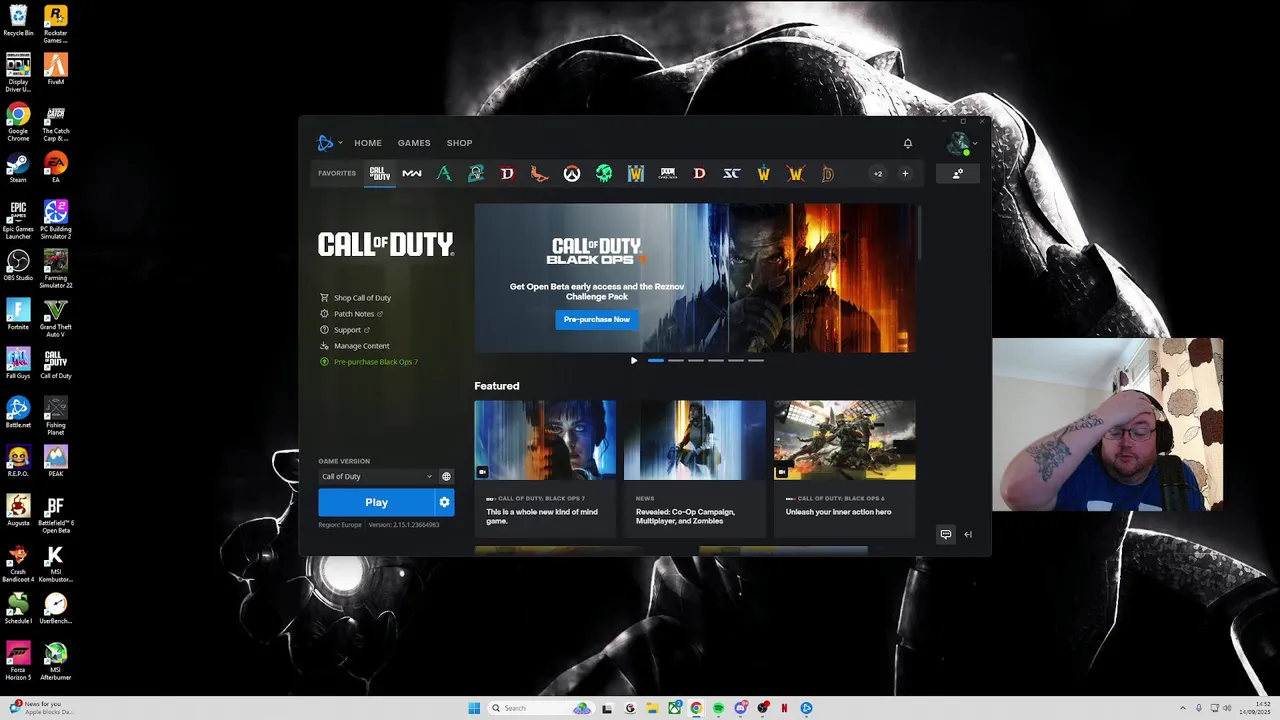Open the Support link
The width and height of the screenshot is (1280, 720).
(x=345, y=330)
